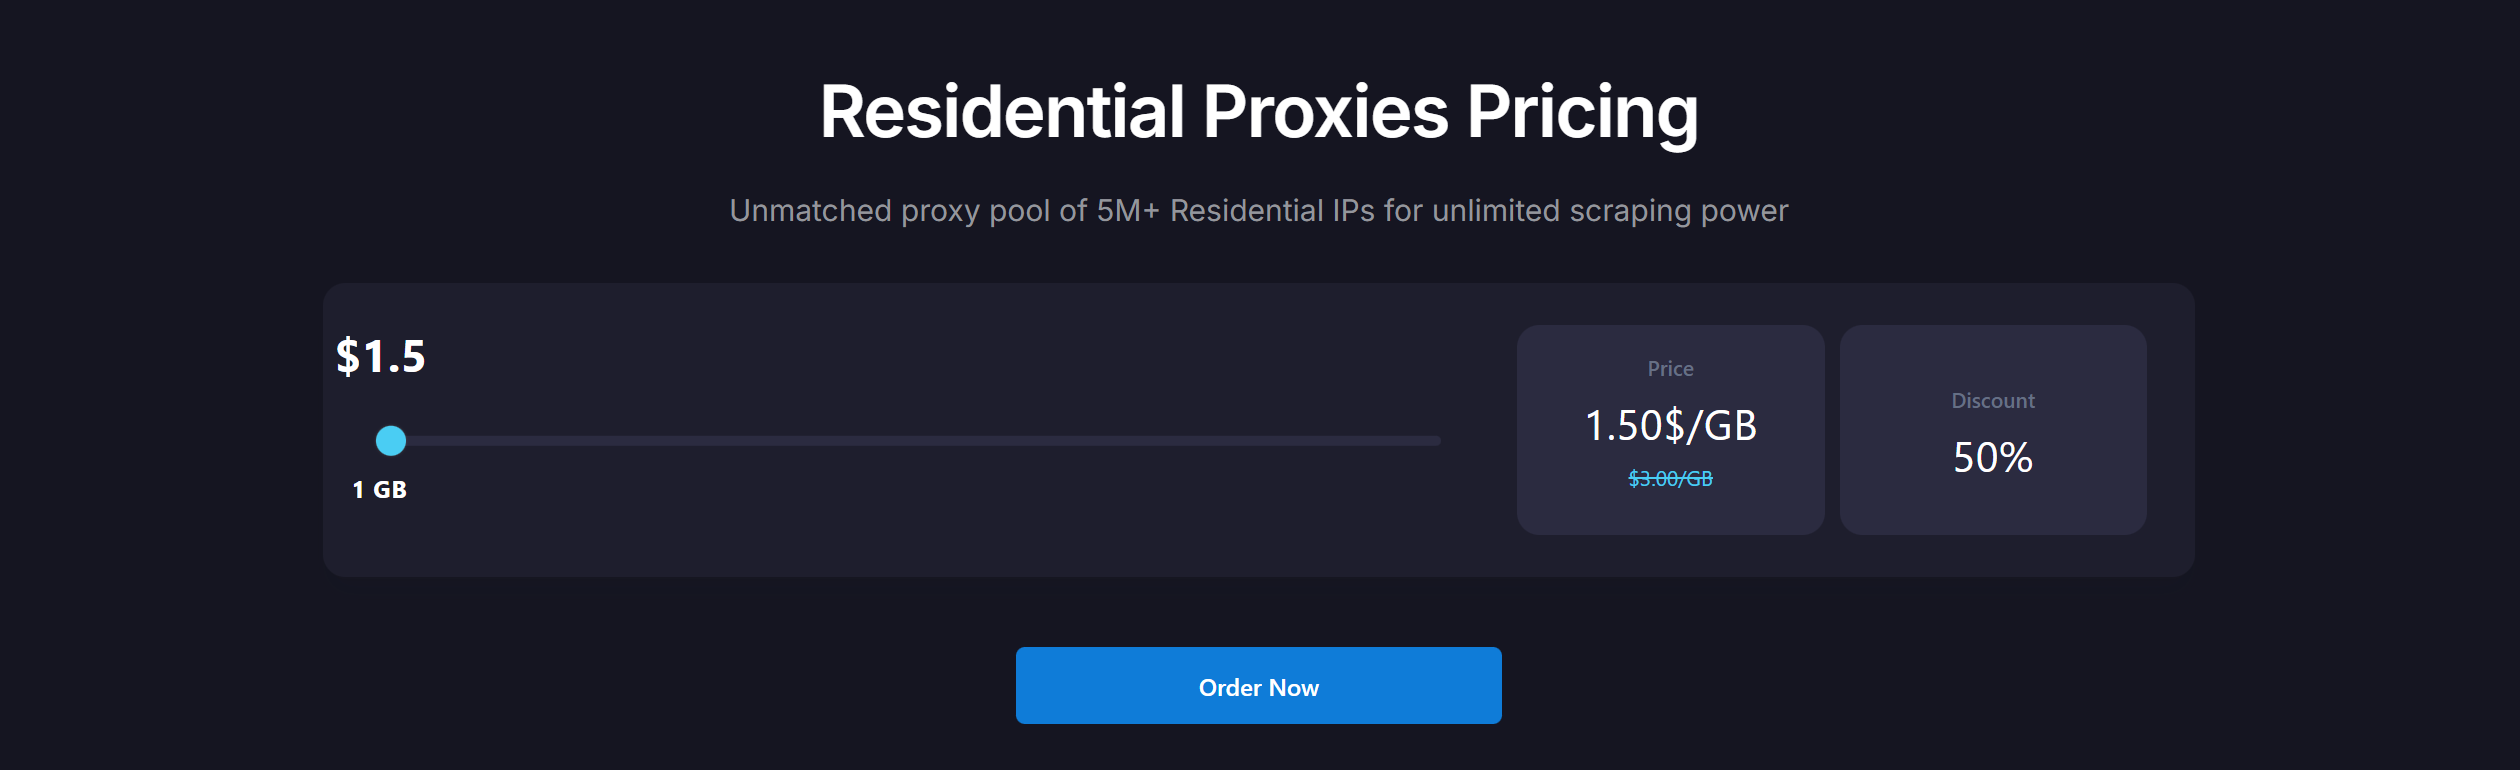This screenshot has height=770, width=2520.
Task: Click the "1 GB" label under the slider
Action: pyautogui.click(x=380, y=490)
